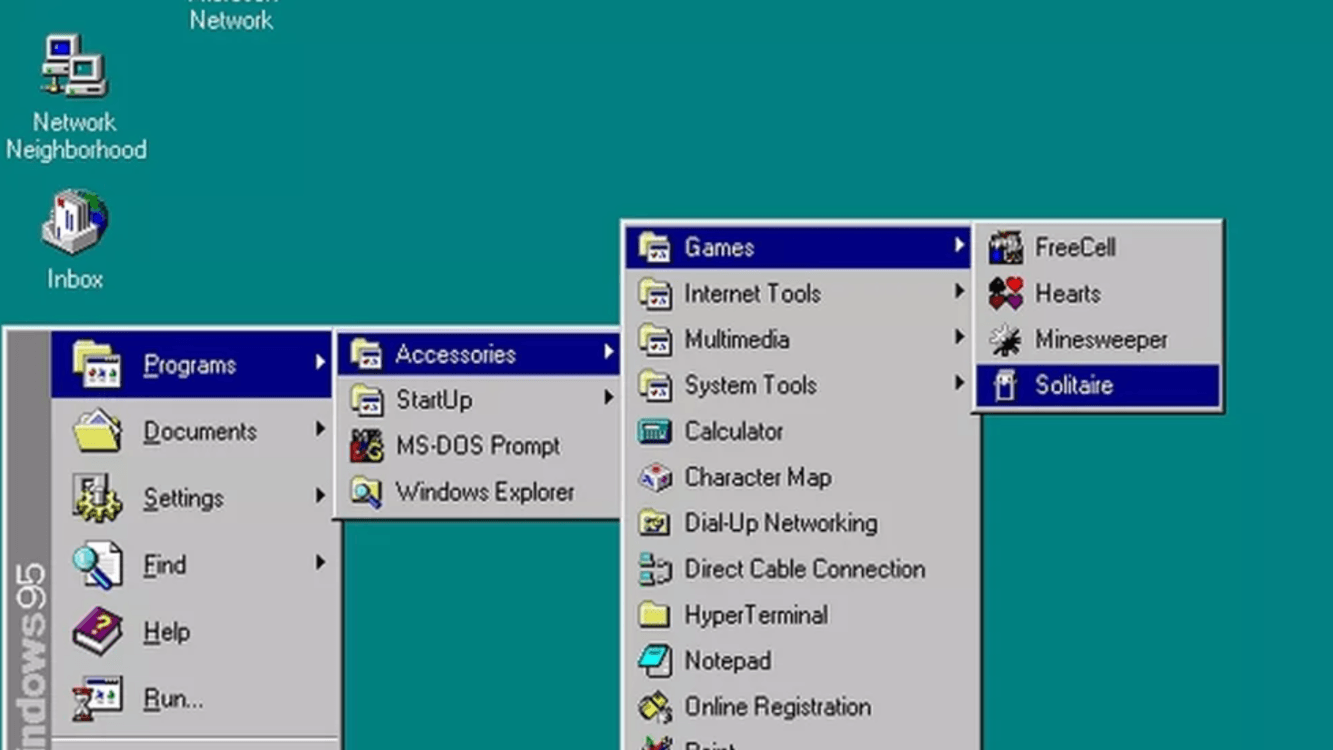Click the Hearts game icon
The image size is (1333, 750).
pos(1006,293)
